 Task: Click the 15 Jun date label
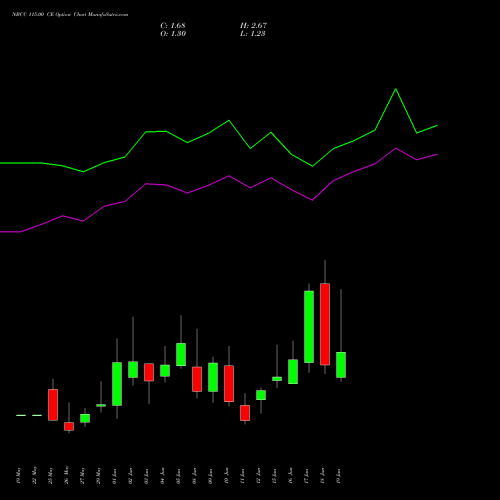pyautogui.click(x=274, y=476)
